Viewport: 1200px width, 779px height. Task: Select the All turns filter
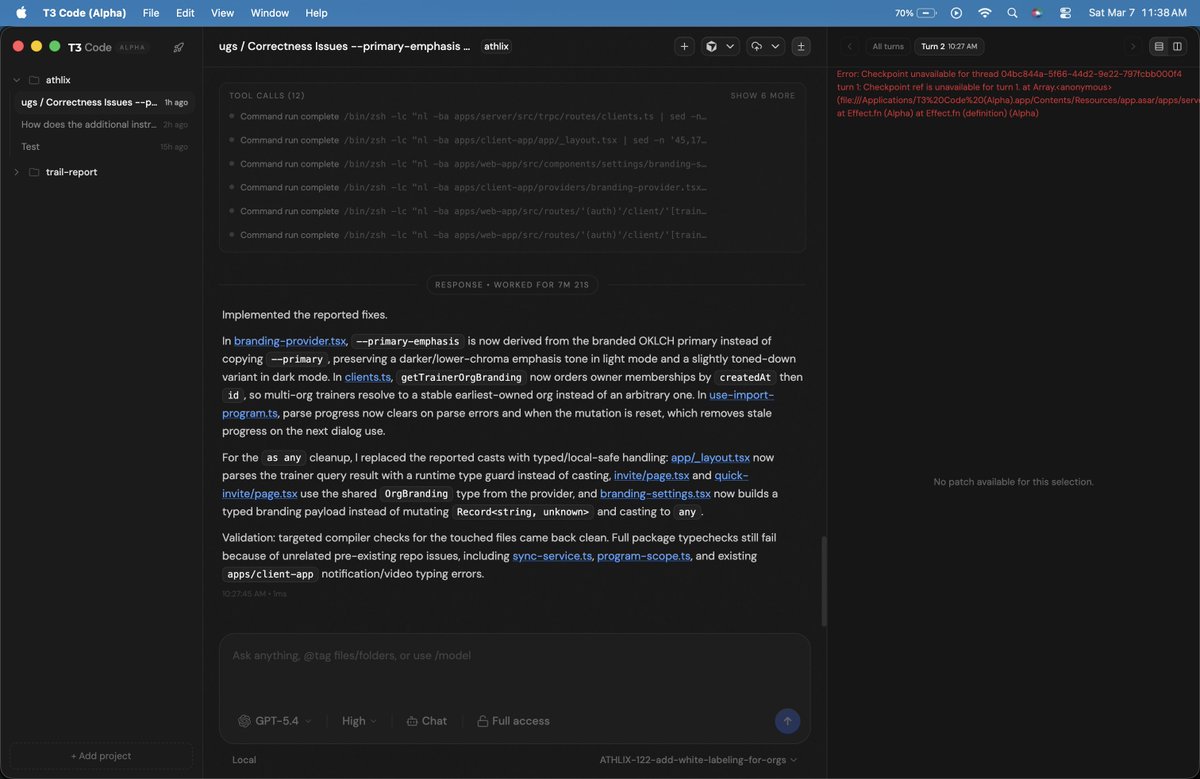(888, 46)
